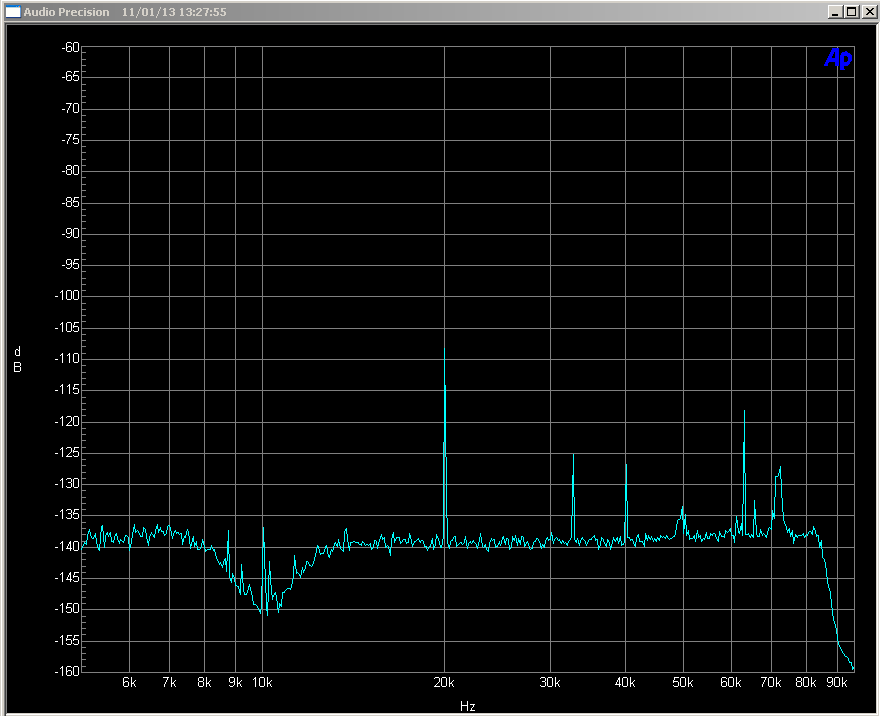Close the Audio Precision graph window

(869, 12)
